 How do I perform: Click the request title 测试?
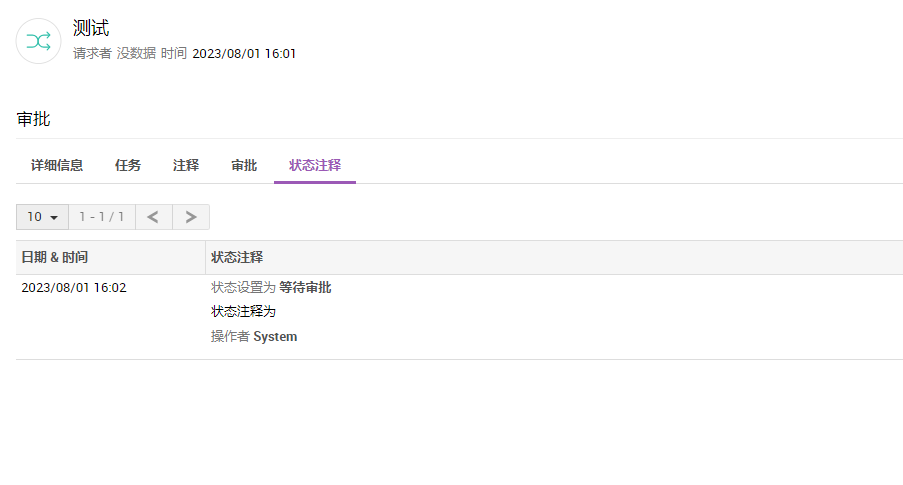tap(91, 28)
